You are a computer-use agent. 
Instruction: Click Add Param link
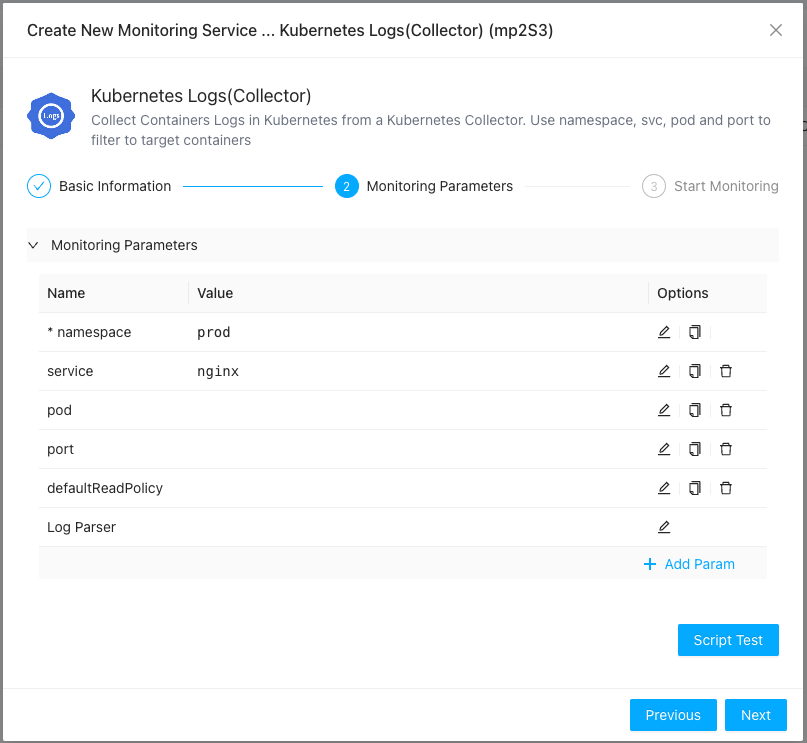click(689, 564)
